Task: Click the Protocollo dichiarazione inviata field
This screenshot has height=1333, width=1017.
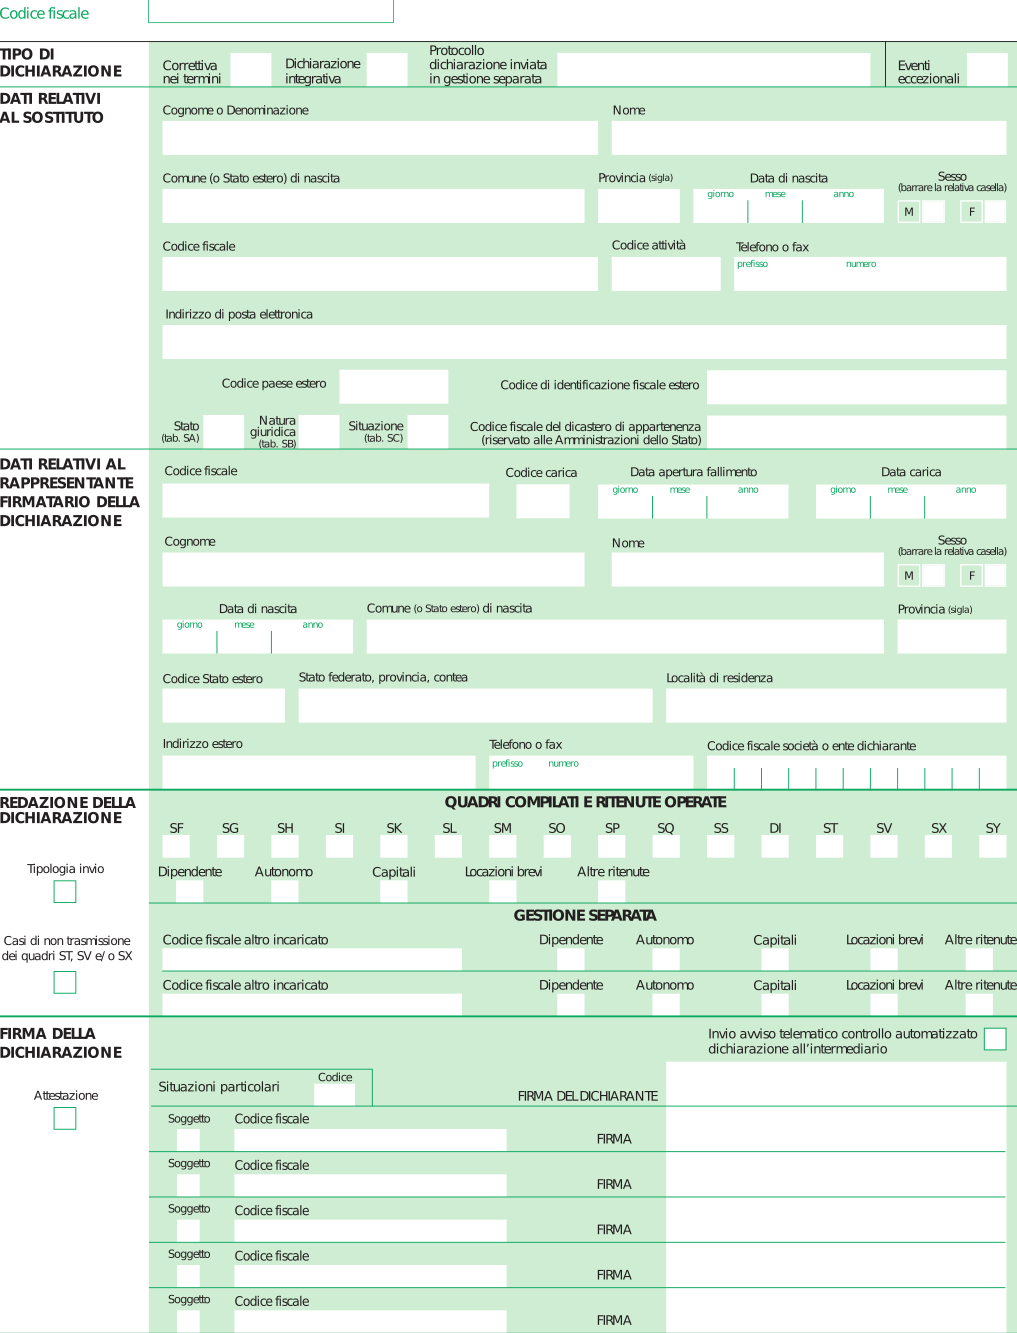Action: [713, 70]
